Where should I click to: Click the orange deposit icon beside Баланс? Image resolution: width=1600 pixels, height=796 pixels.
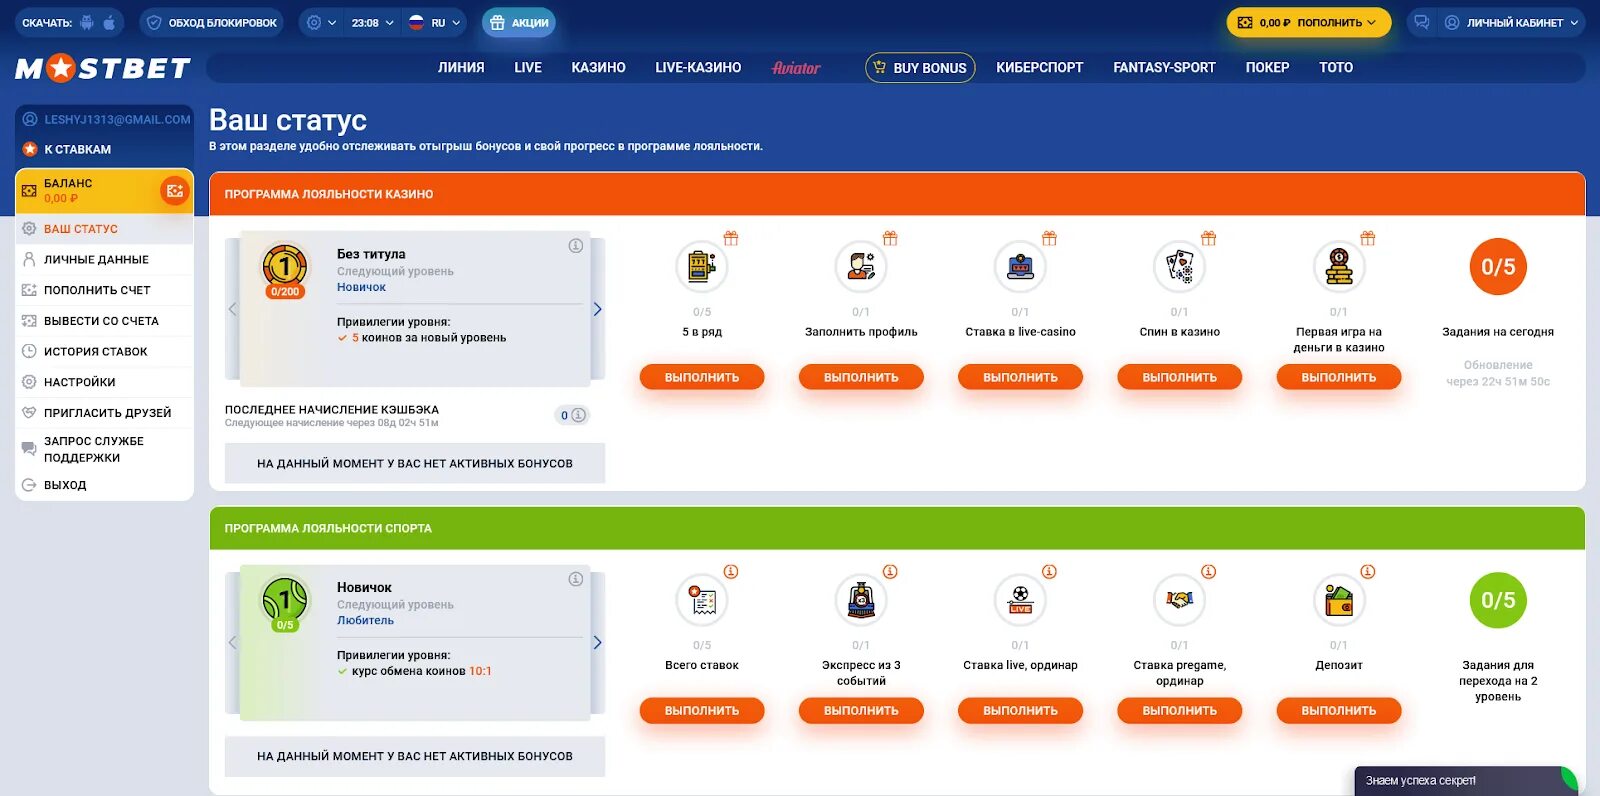[x=174, y=191]
